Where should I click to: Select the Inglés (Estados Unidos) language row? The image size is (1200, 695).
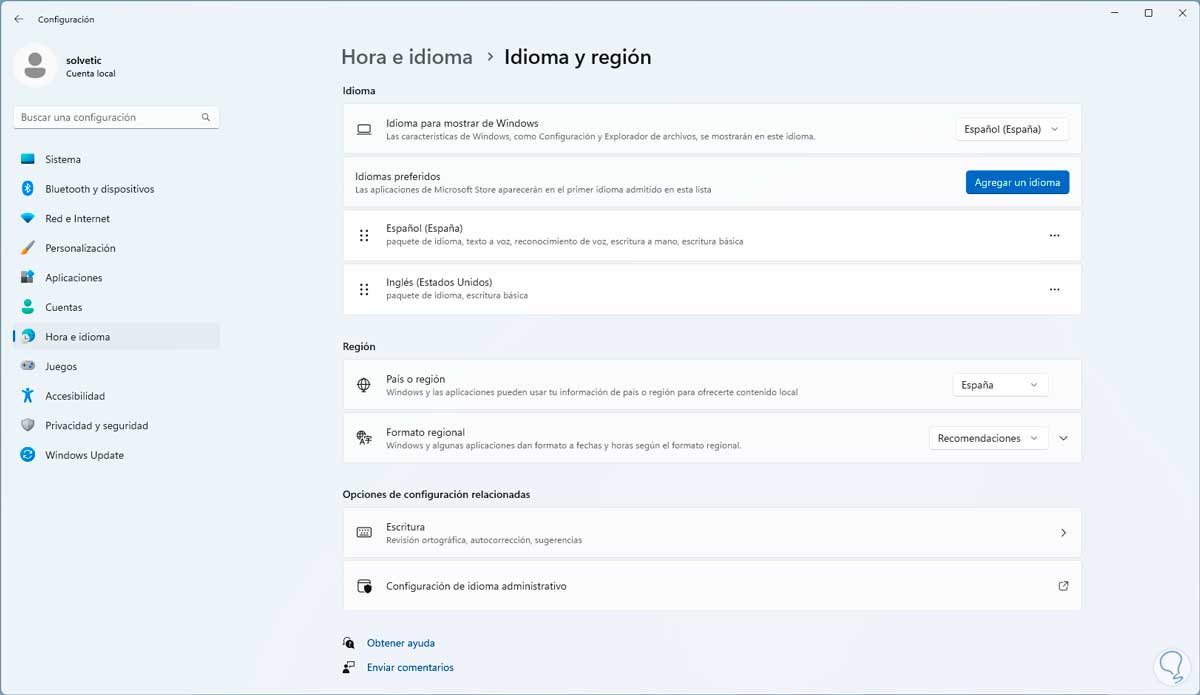712,289
